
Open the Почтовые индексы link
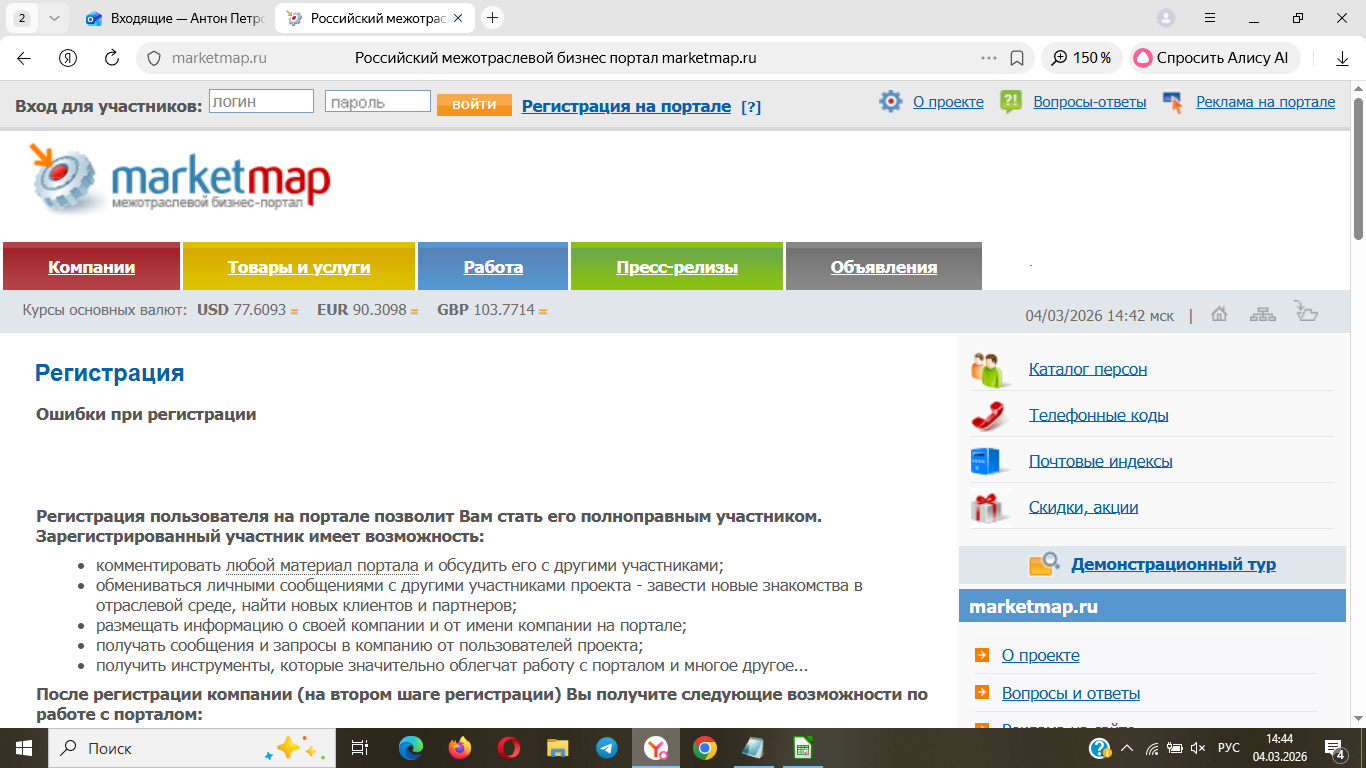point(1101,461)
